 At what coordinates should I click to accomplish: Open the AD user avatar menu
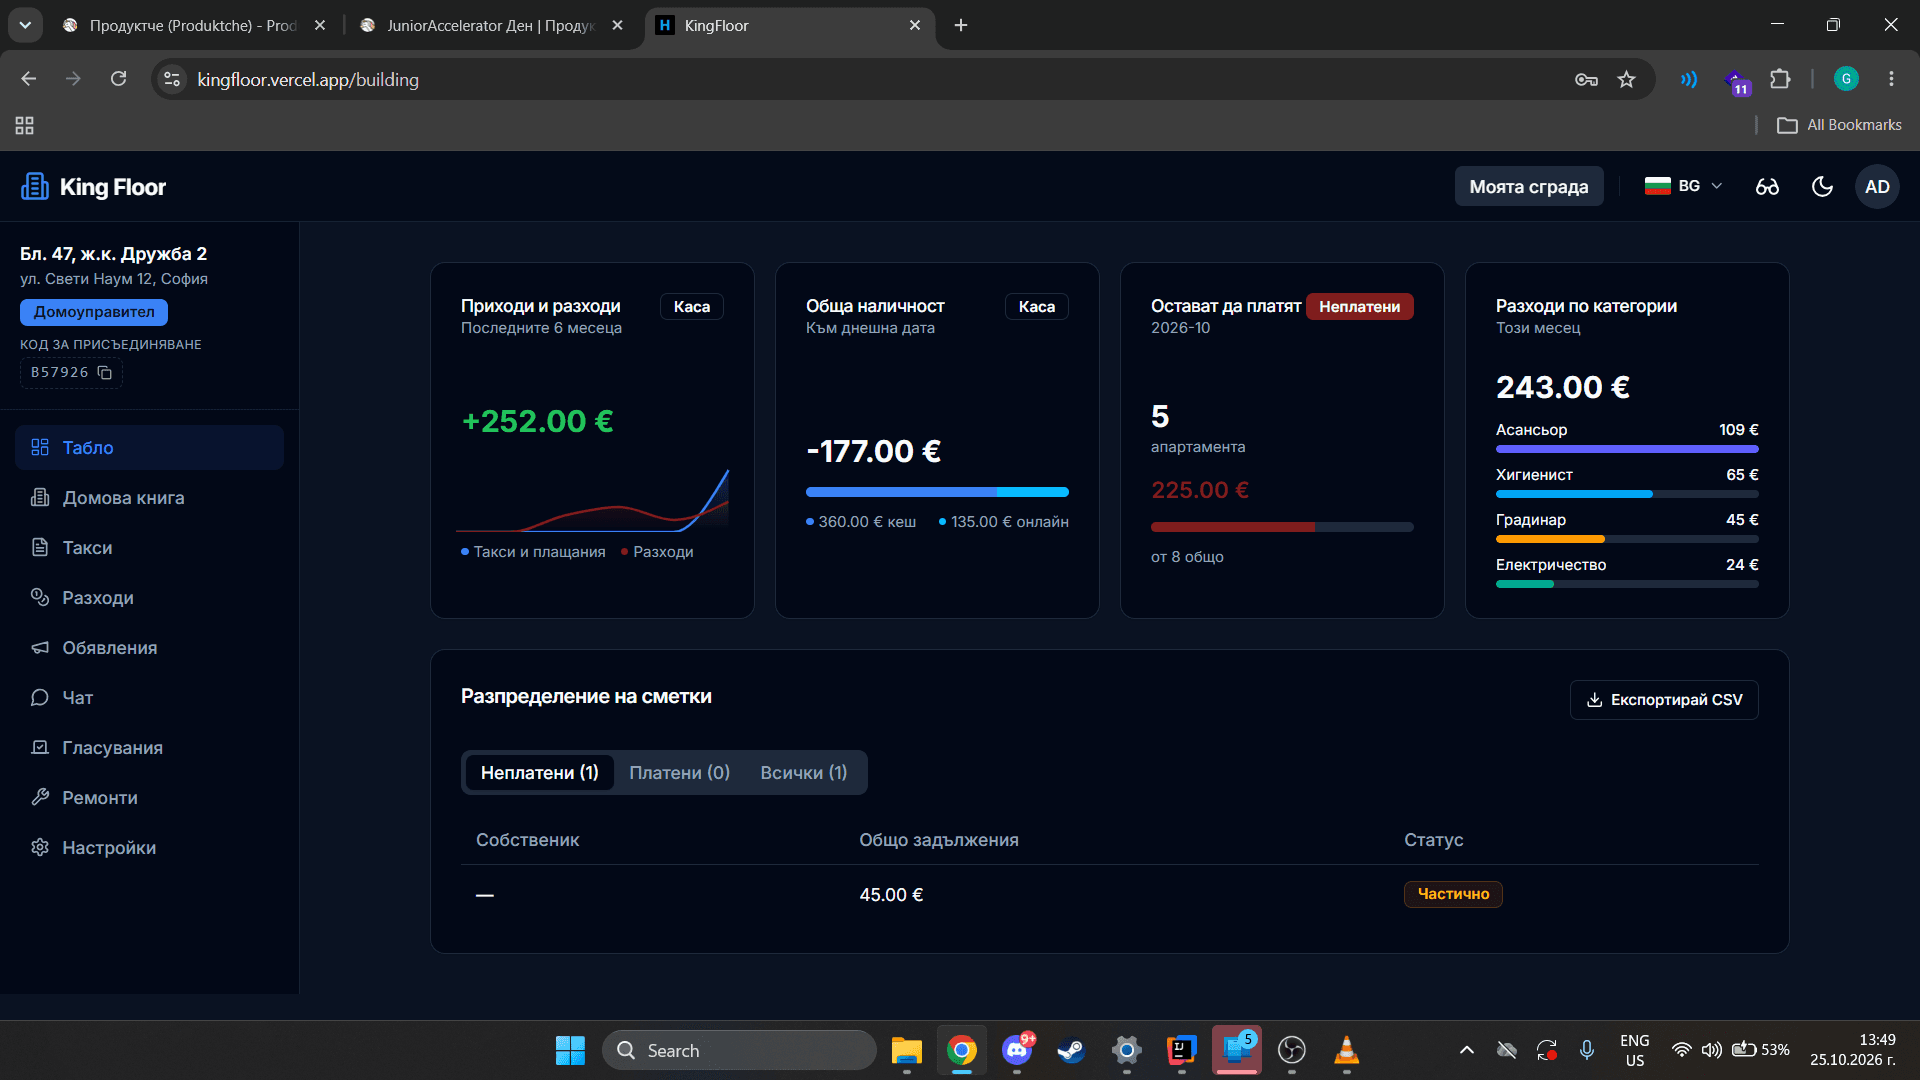point(1877,187)
